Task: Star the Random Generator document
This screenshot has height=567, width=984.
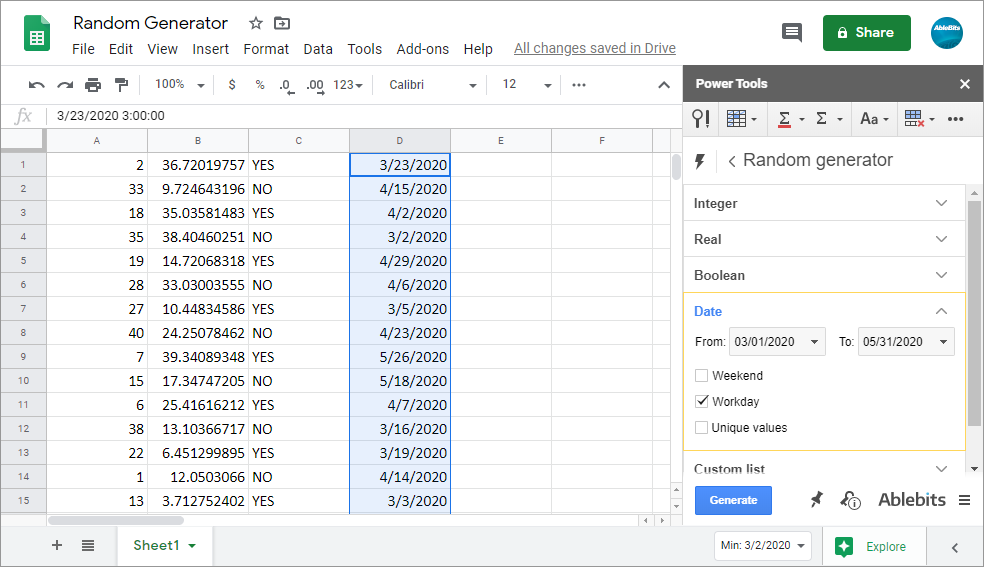Action: (255, 24)
